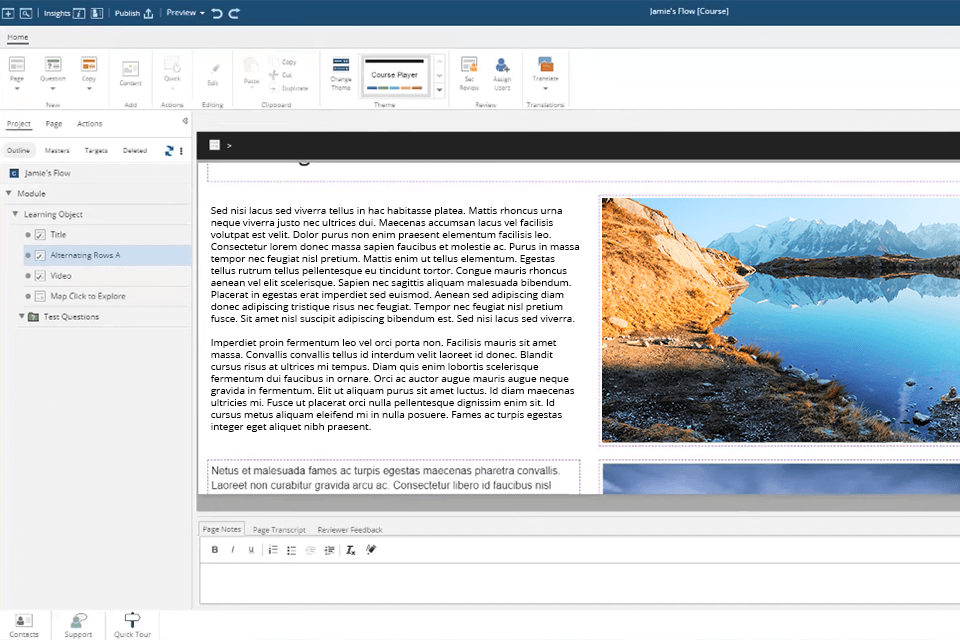Open the search magnifier icon in title bar

pyautogui.click(x=26, y=13)
